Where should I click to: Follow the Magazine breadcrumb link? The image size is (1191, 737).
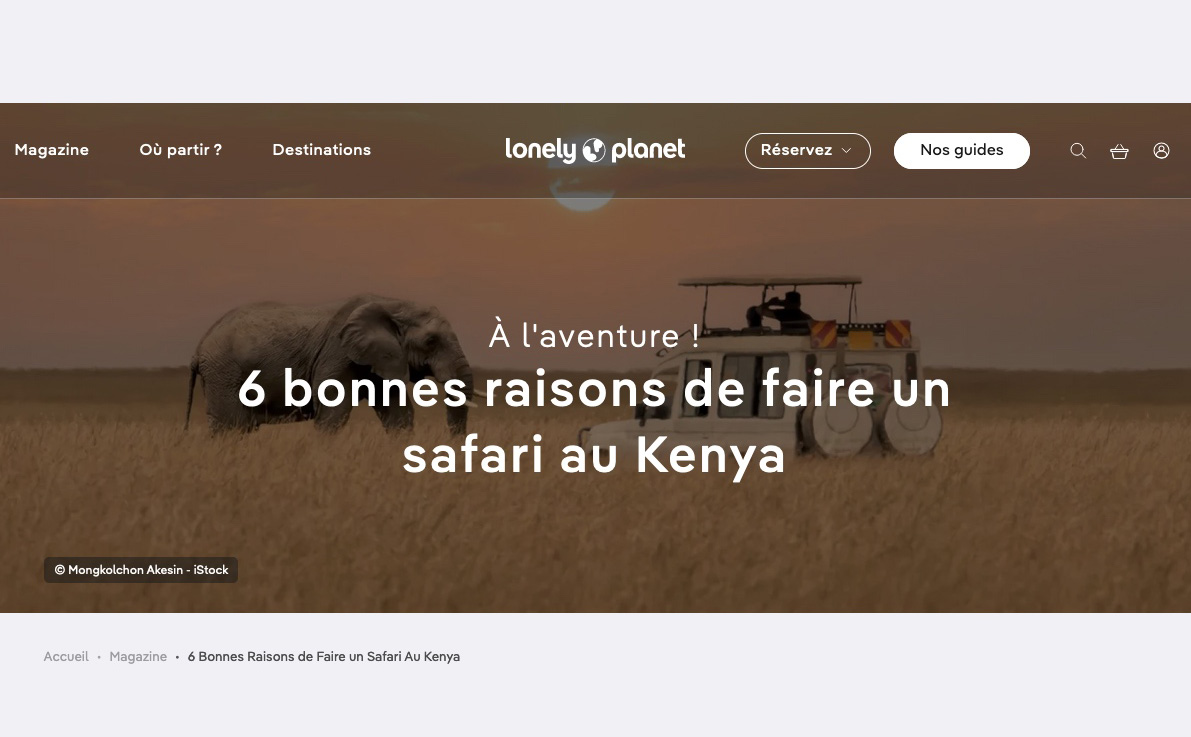(x=138, y=656)
